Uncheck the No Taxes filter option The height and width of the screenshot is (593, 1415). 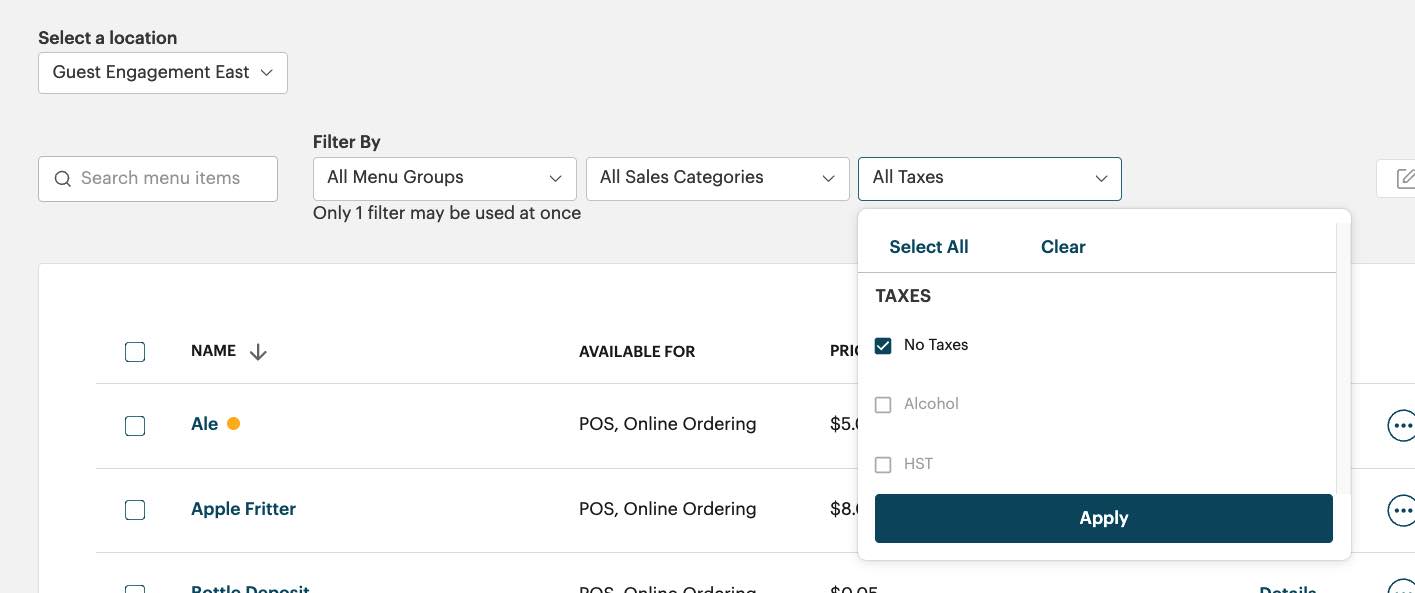coord(883,345)
